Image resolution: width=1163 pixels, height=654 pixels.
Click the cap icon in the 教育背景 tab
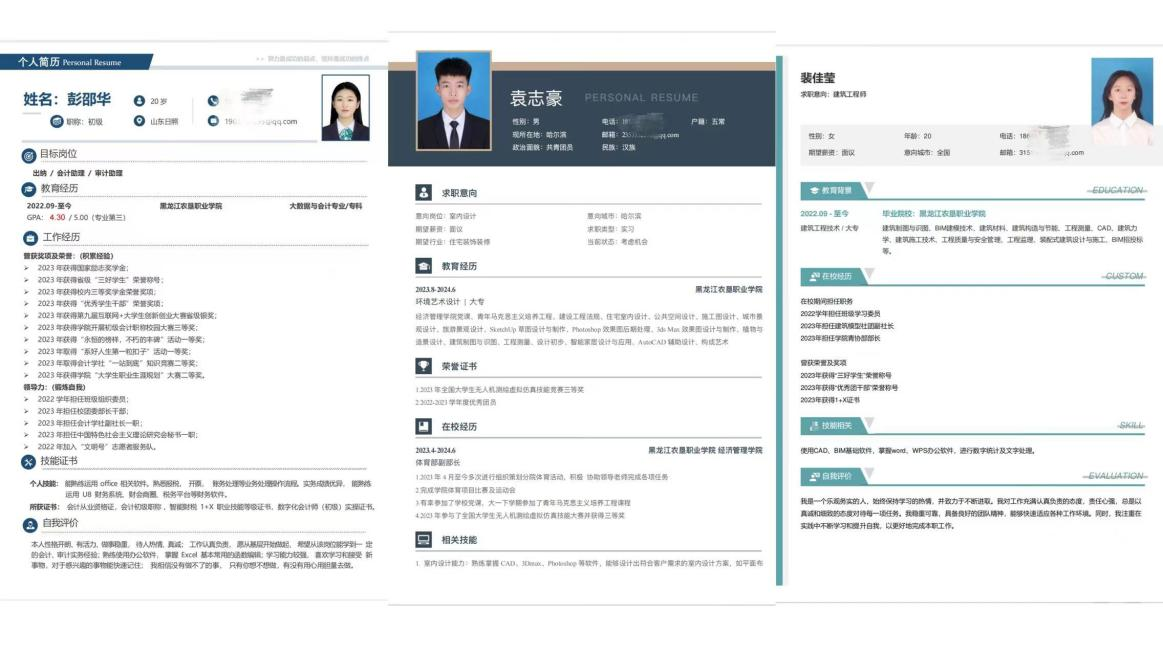tap(814, 191)
